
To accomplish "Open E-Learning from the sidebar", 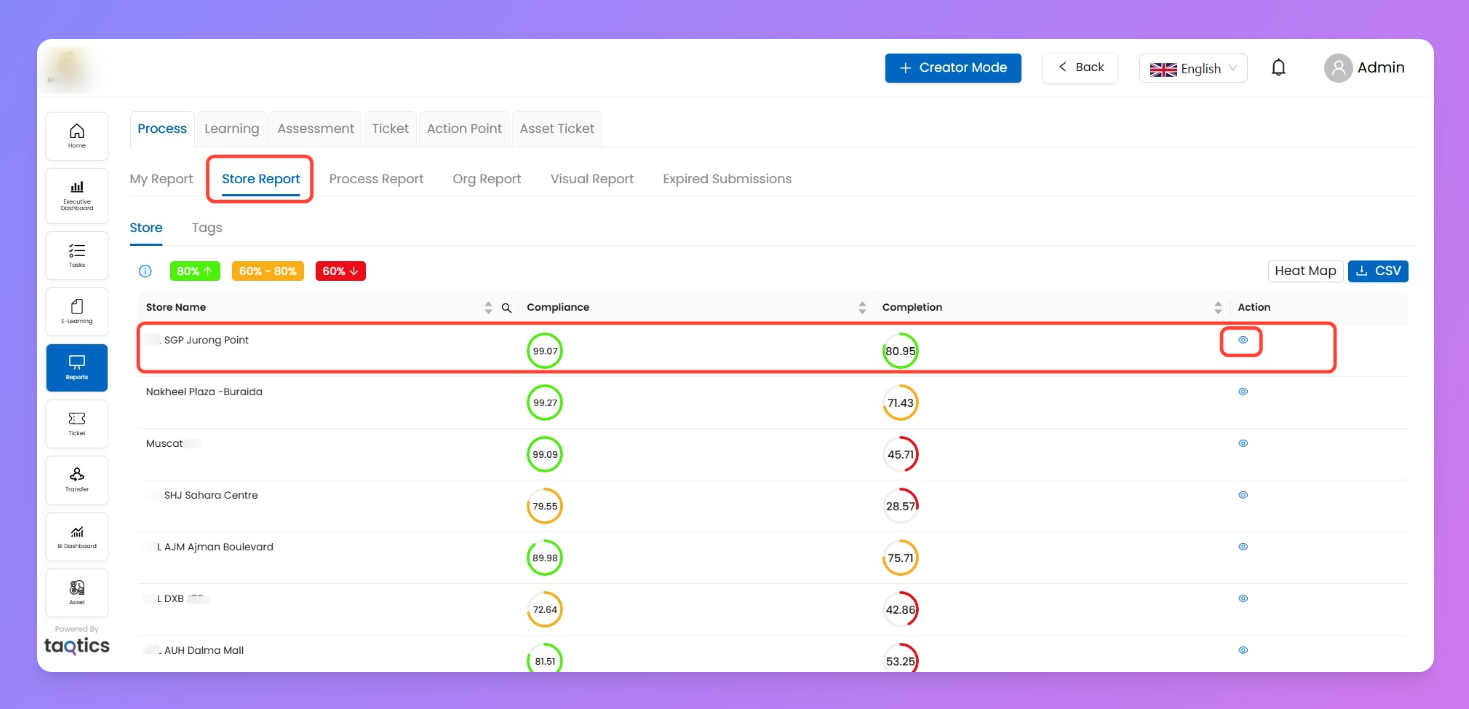I will (x=77, y=311).
